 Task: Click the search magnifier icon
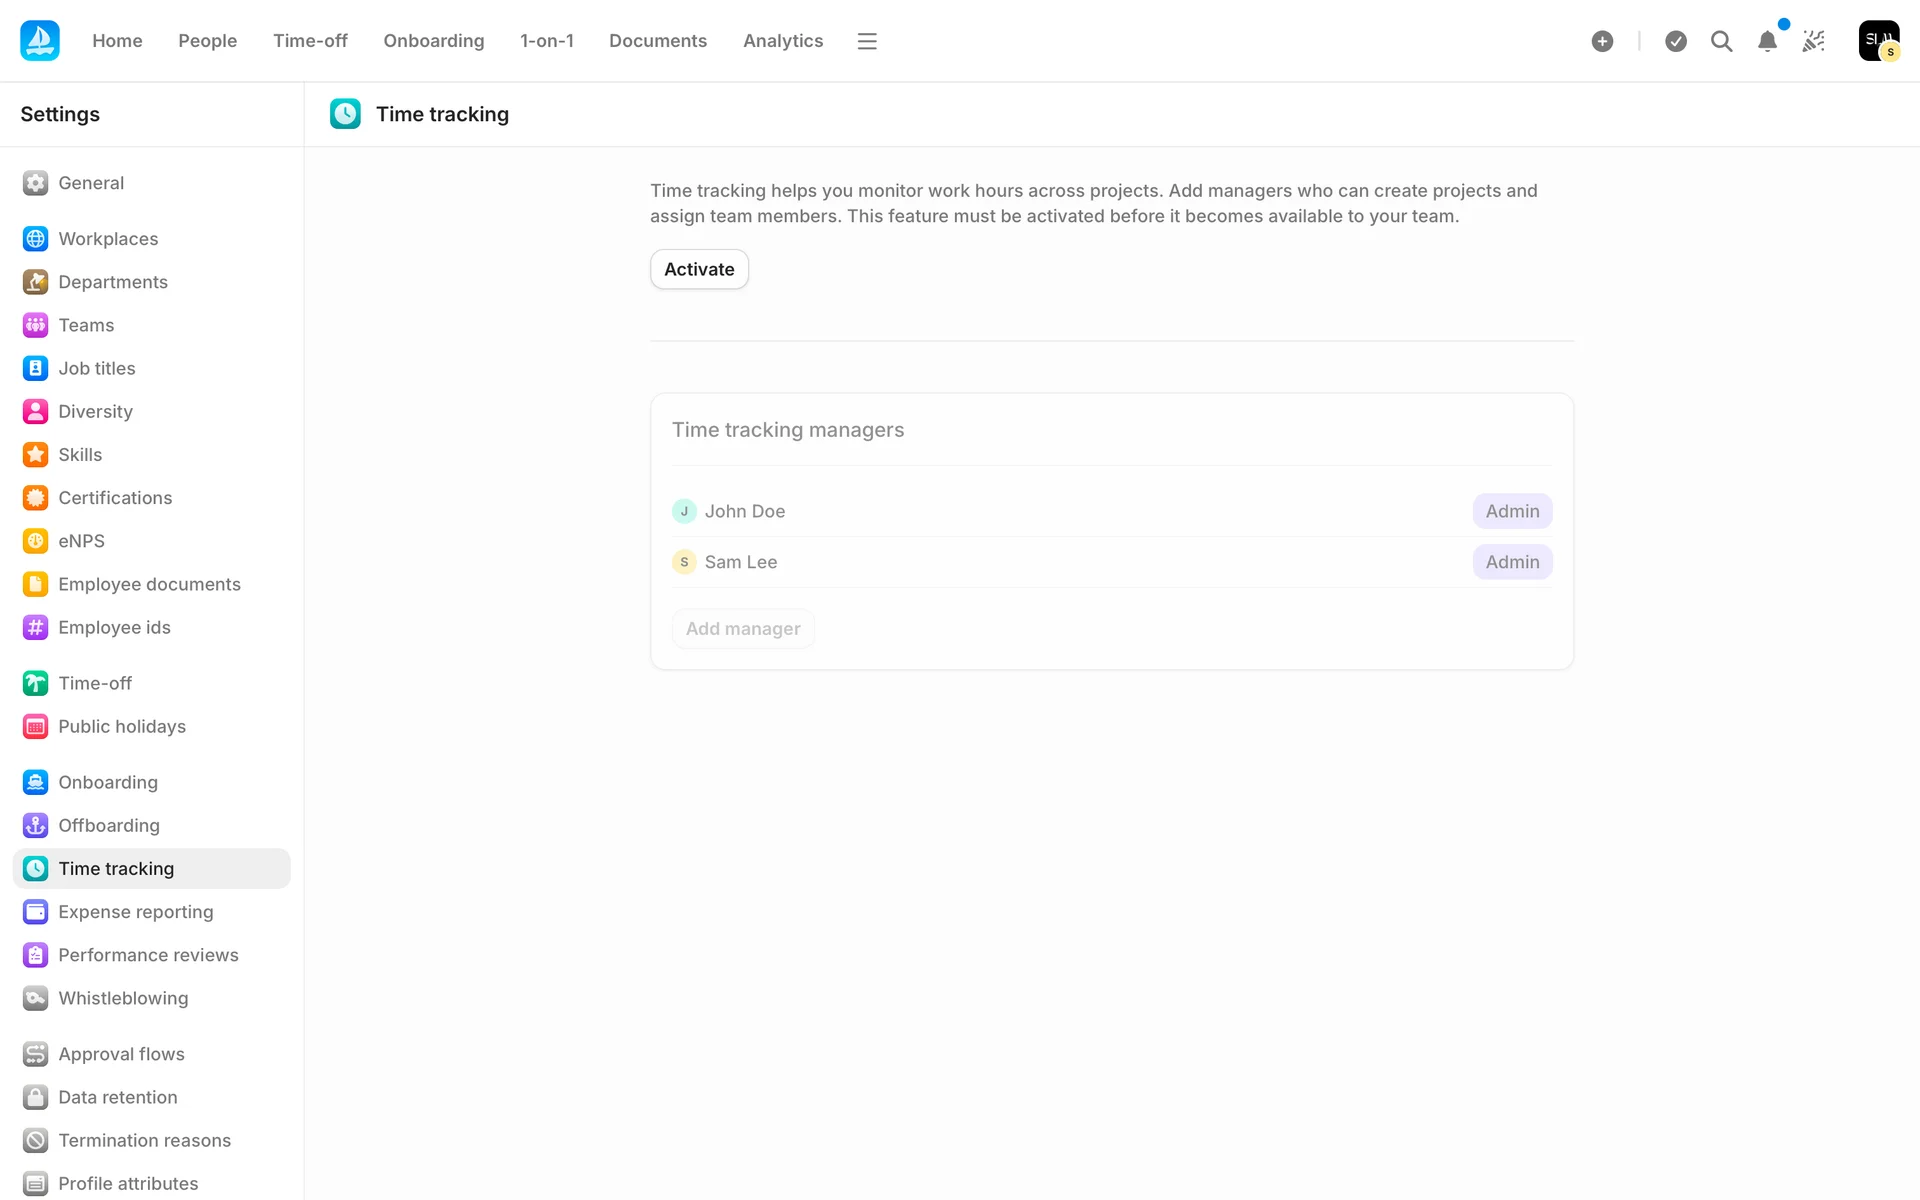[1721, 41]
